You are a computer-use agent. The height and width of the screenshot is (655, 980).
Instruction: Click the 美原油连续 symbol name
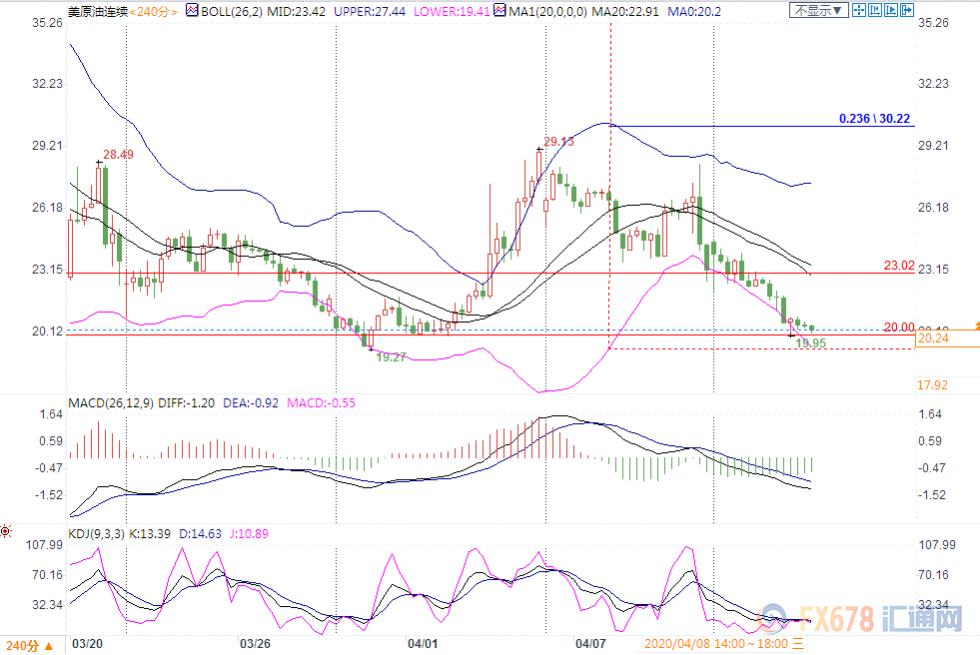point(98,11)
